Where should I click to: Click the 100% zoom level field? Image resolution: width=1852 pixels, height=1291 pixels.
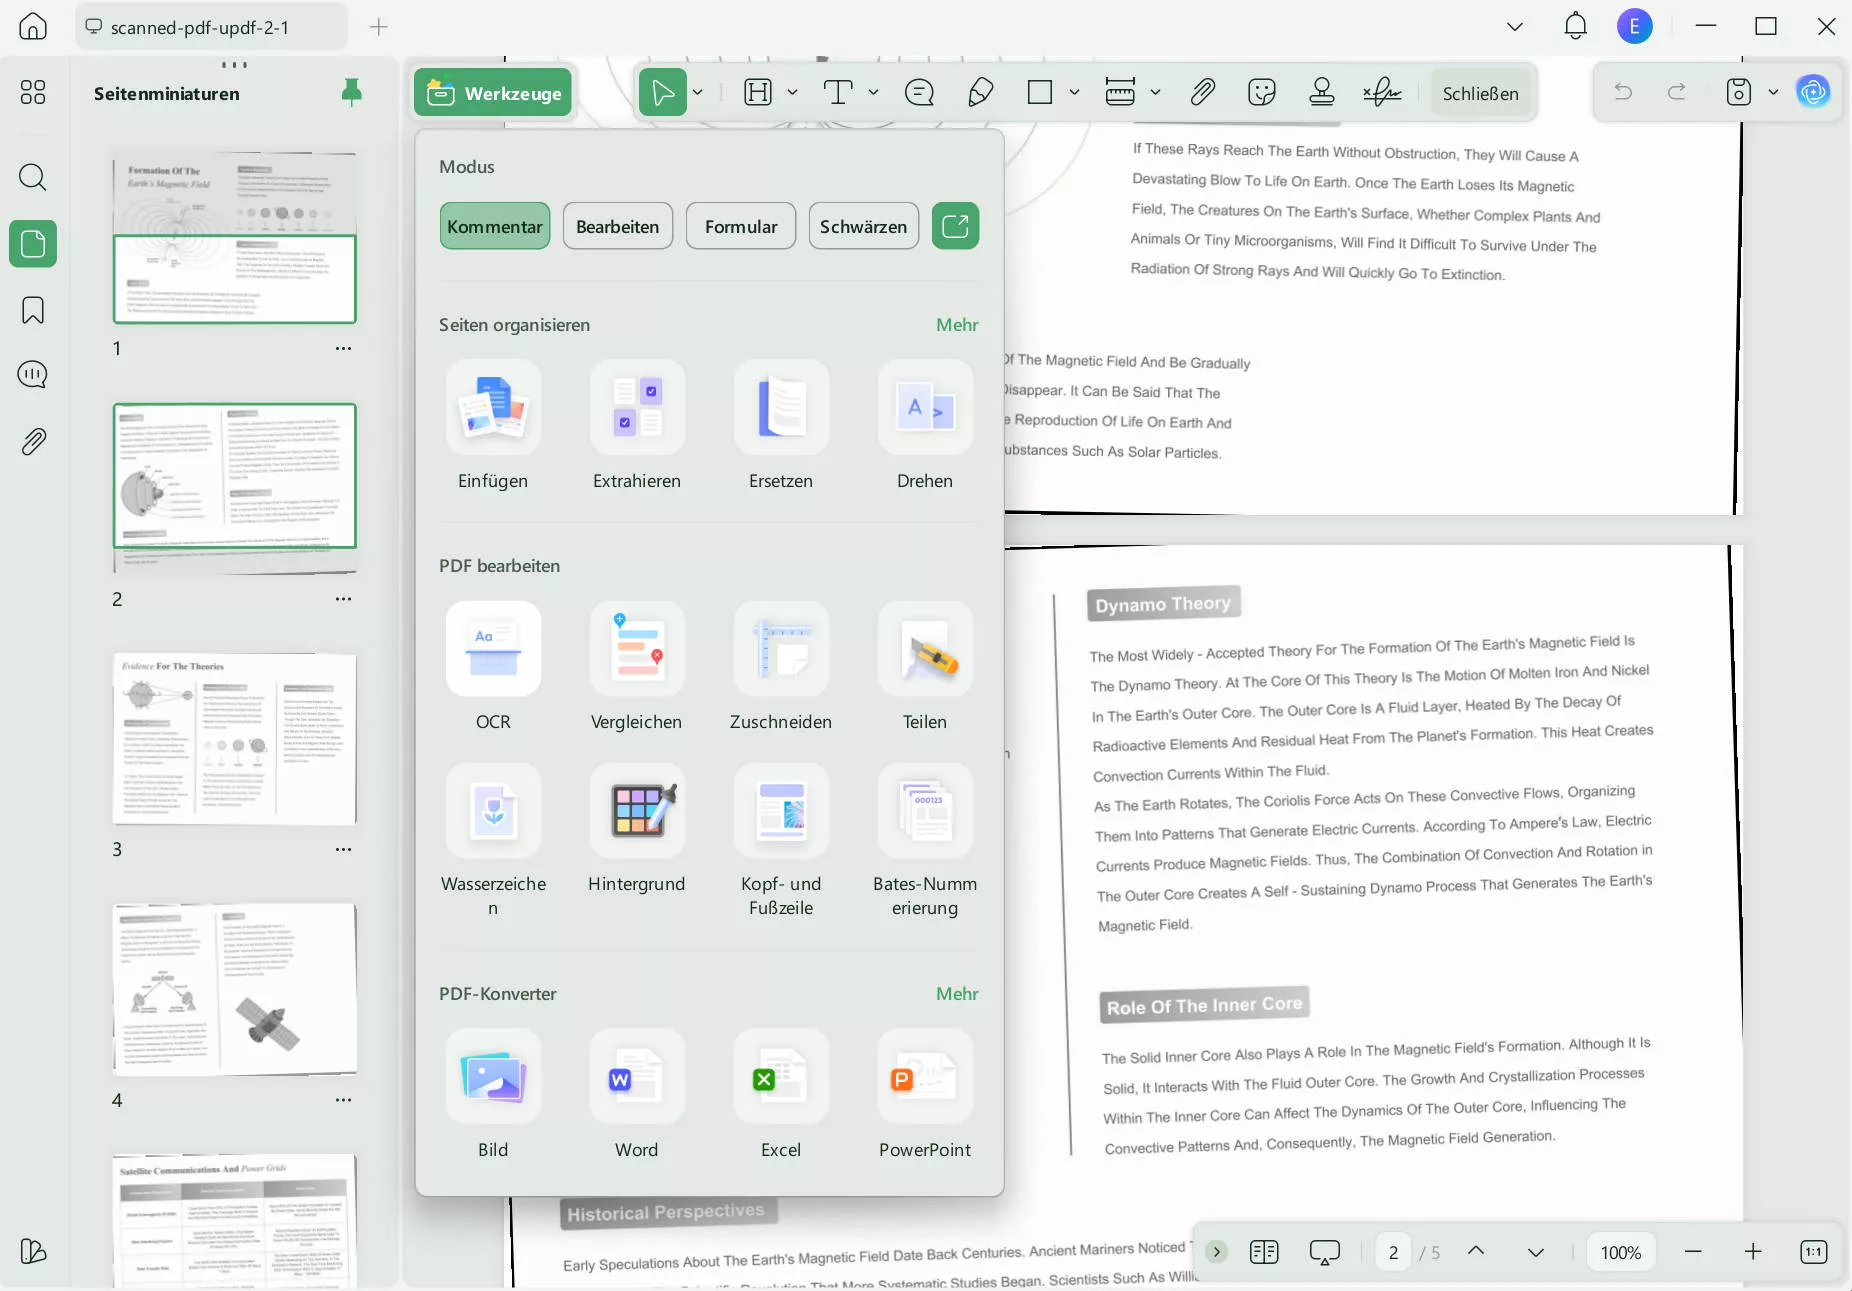(1621, 1252)
